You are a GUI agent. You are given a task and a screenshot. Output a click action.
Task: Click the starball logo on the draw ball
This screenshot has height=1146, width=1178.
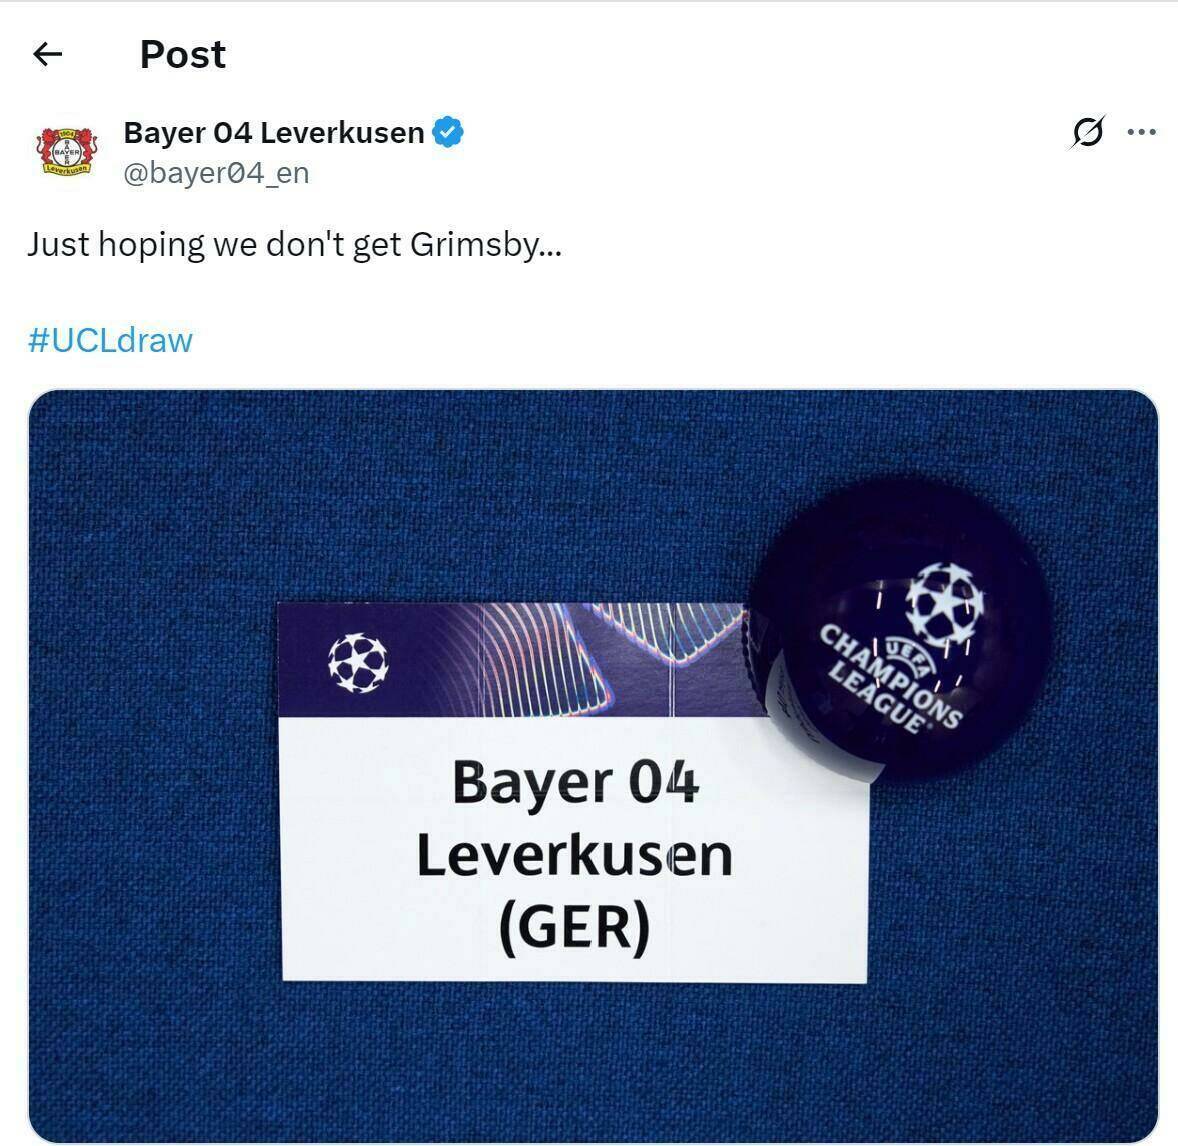point(944,605)
